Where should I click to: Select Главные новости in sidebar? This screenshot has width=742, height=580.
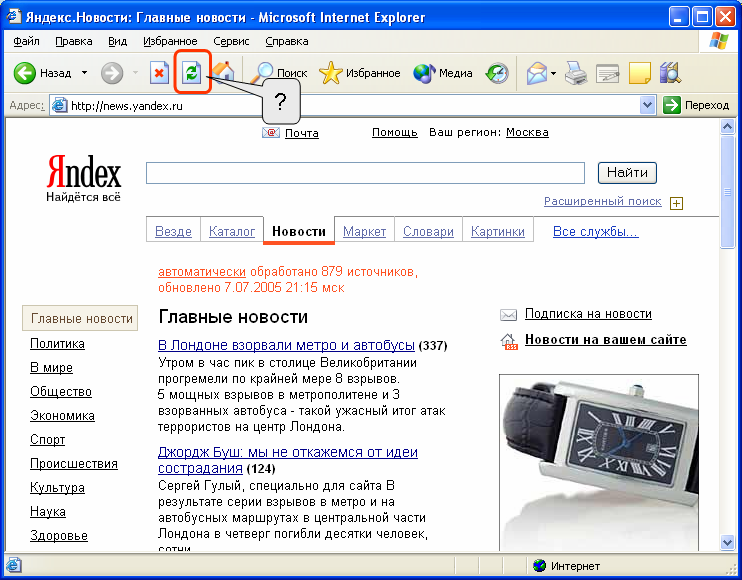(80, 318)
